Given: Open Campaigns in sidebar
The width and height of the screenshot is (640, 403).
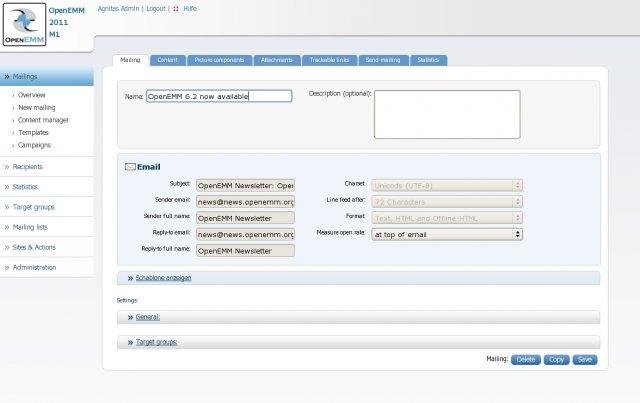Looking at the screenshot, I should (x=34, y=145).
